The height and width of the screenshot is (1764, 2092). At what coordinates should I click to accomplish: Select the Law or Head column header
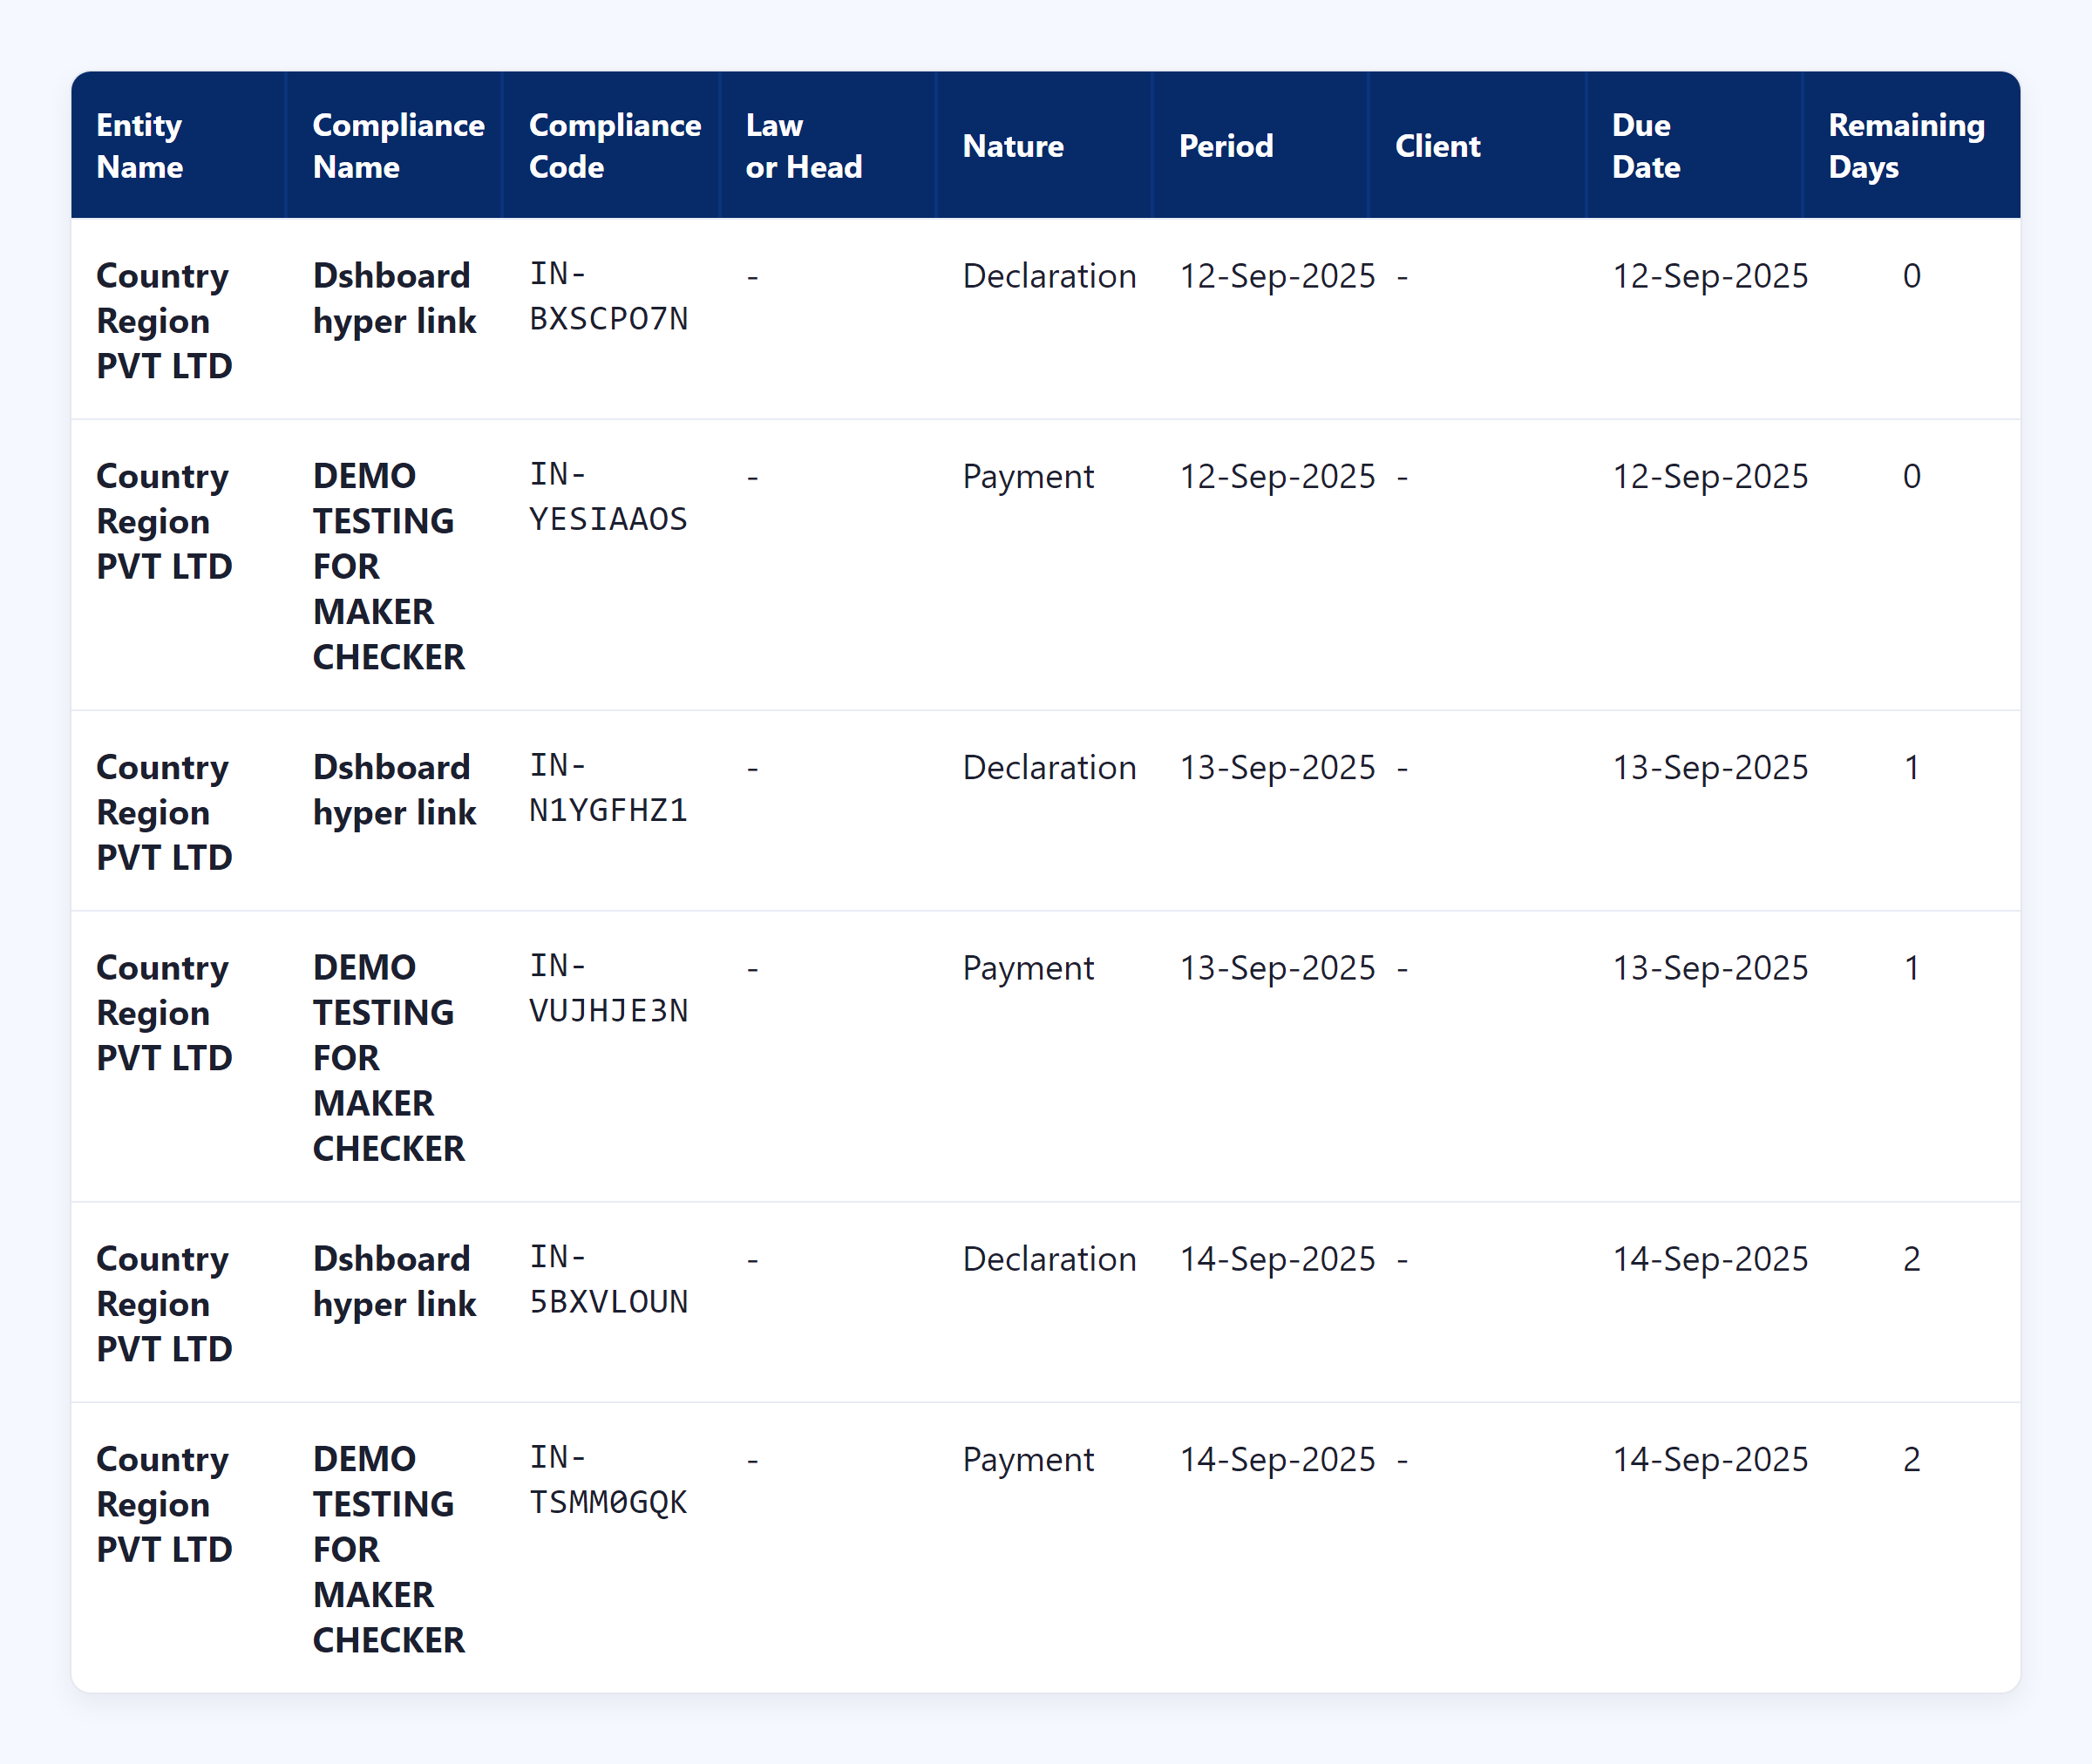click(x=803, y=146)
